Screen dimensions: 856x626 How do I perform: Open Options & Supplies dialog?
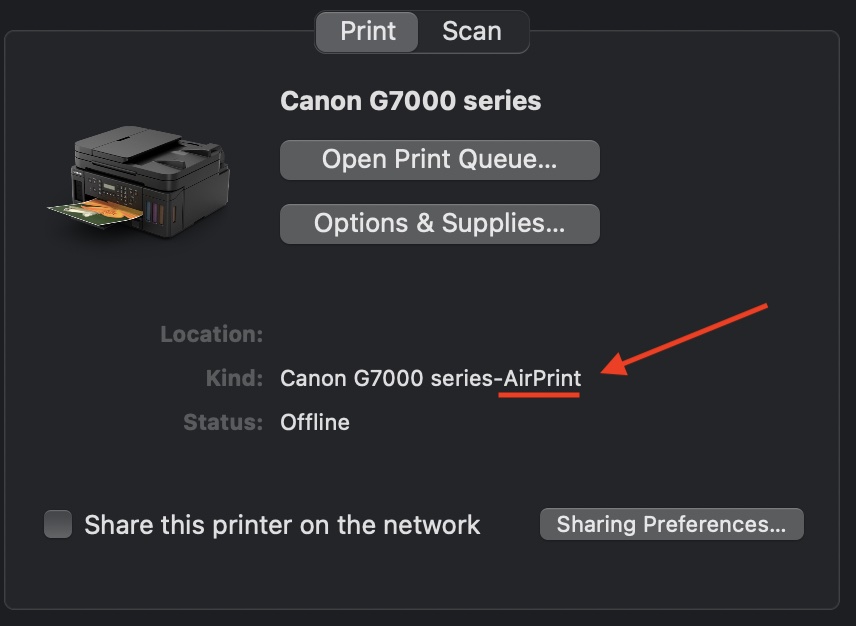439,223
